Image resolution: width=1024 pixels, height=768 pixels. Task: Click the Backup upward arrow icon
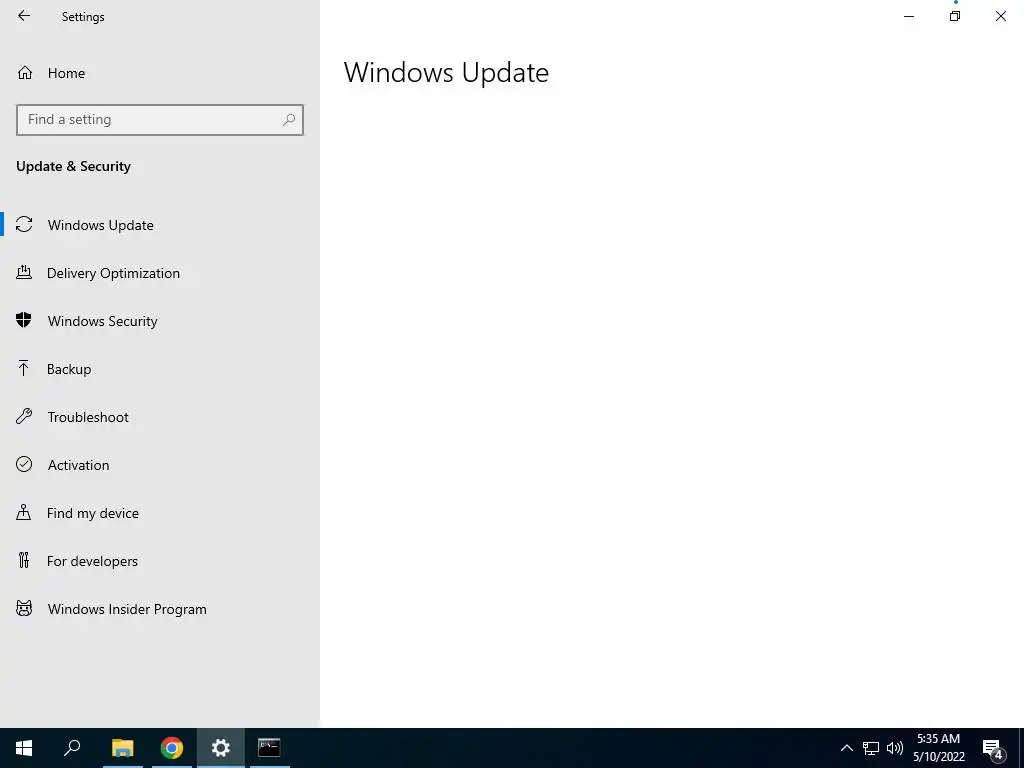pyautogui.click(x=24, y=368)
